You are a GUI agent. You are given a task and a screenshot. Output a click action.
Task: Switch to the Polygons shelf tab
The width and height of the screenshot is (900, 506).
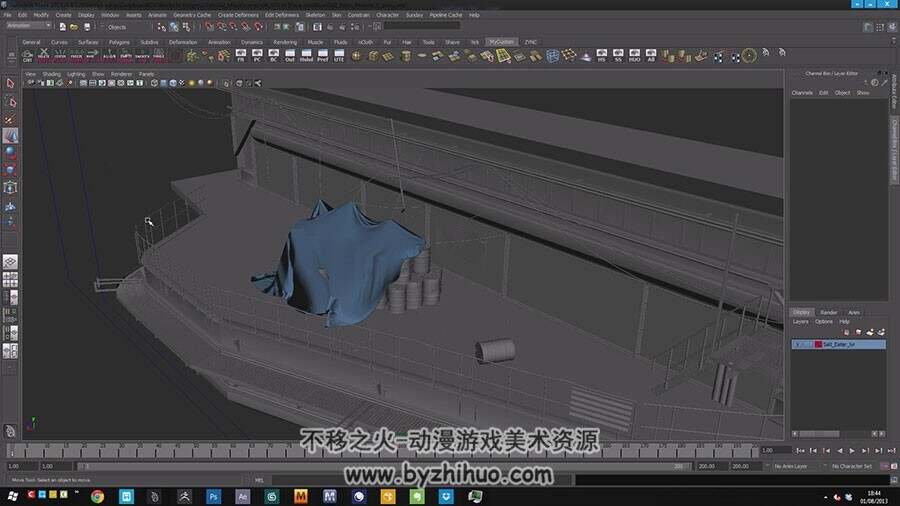pos(119,42)
